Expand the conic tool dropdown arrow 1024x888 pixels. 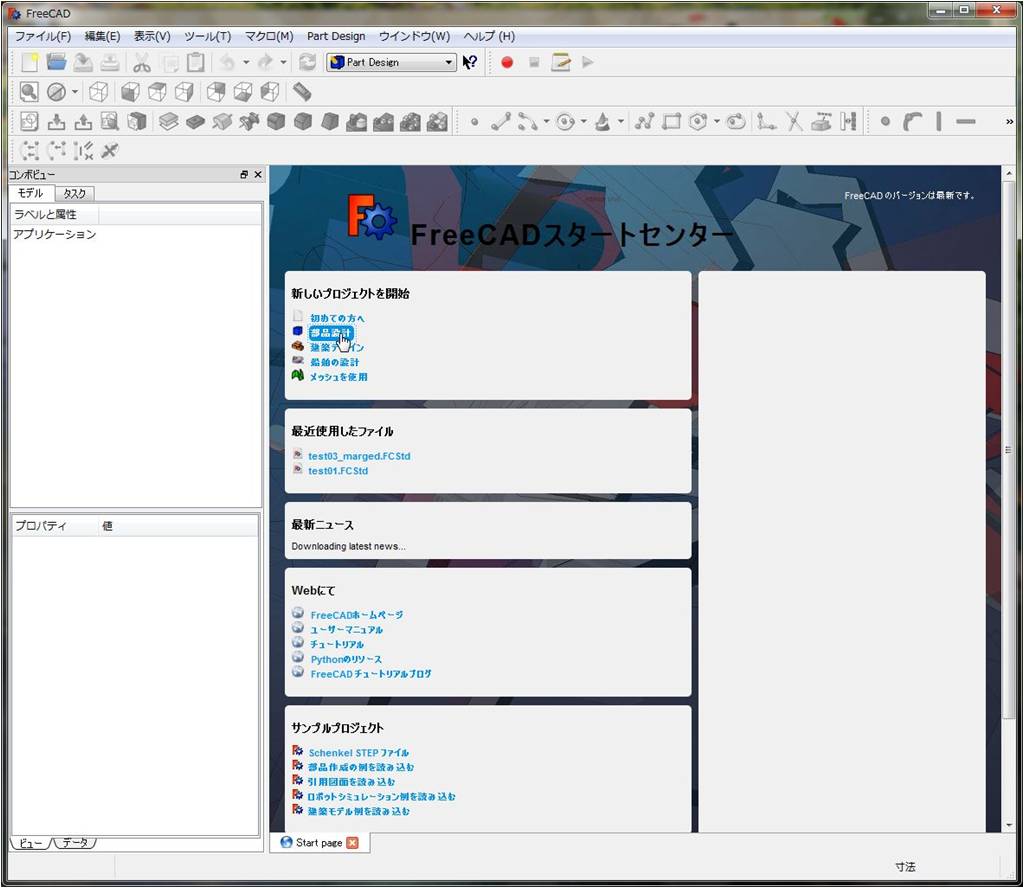(x=620, y=122)
